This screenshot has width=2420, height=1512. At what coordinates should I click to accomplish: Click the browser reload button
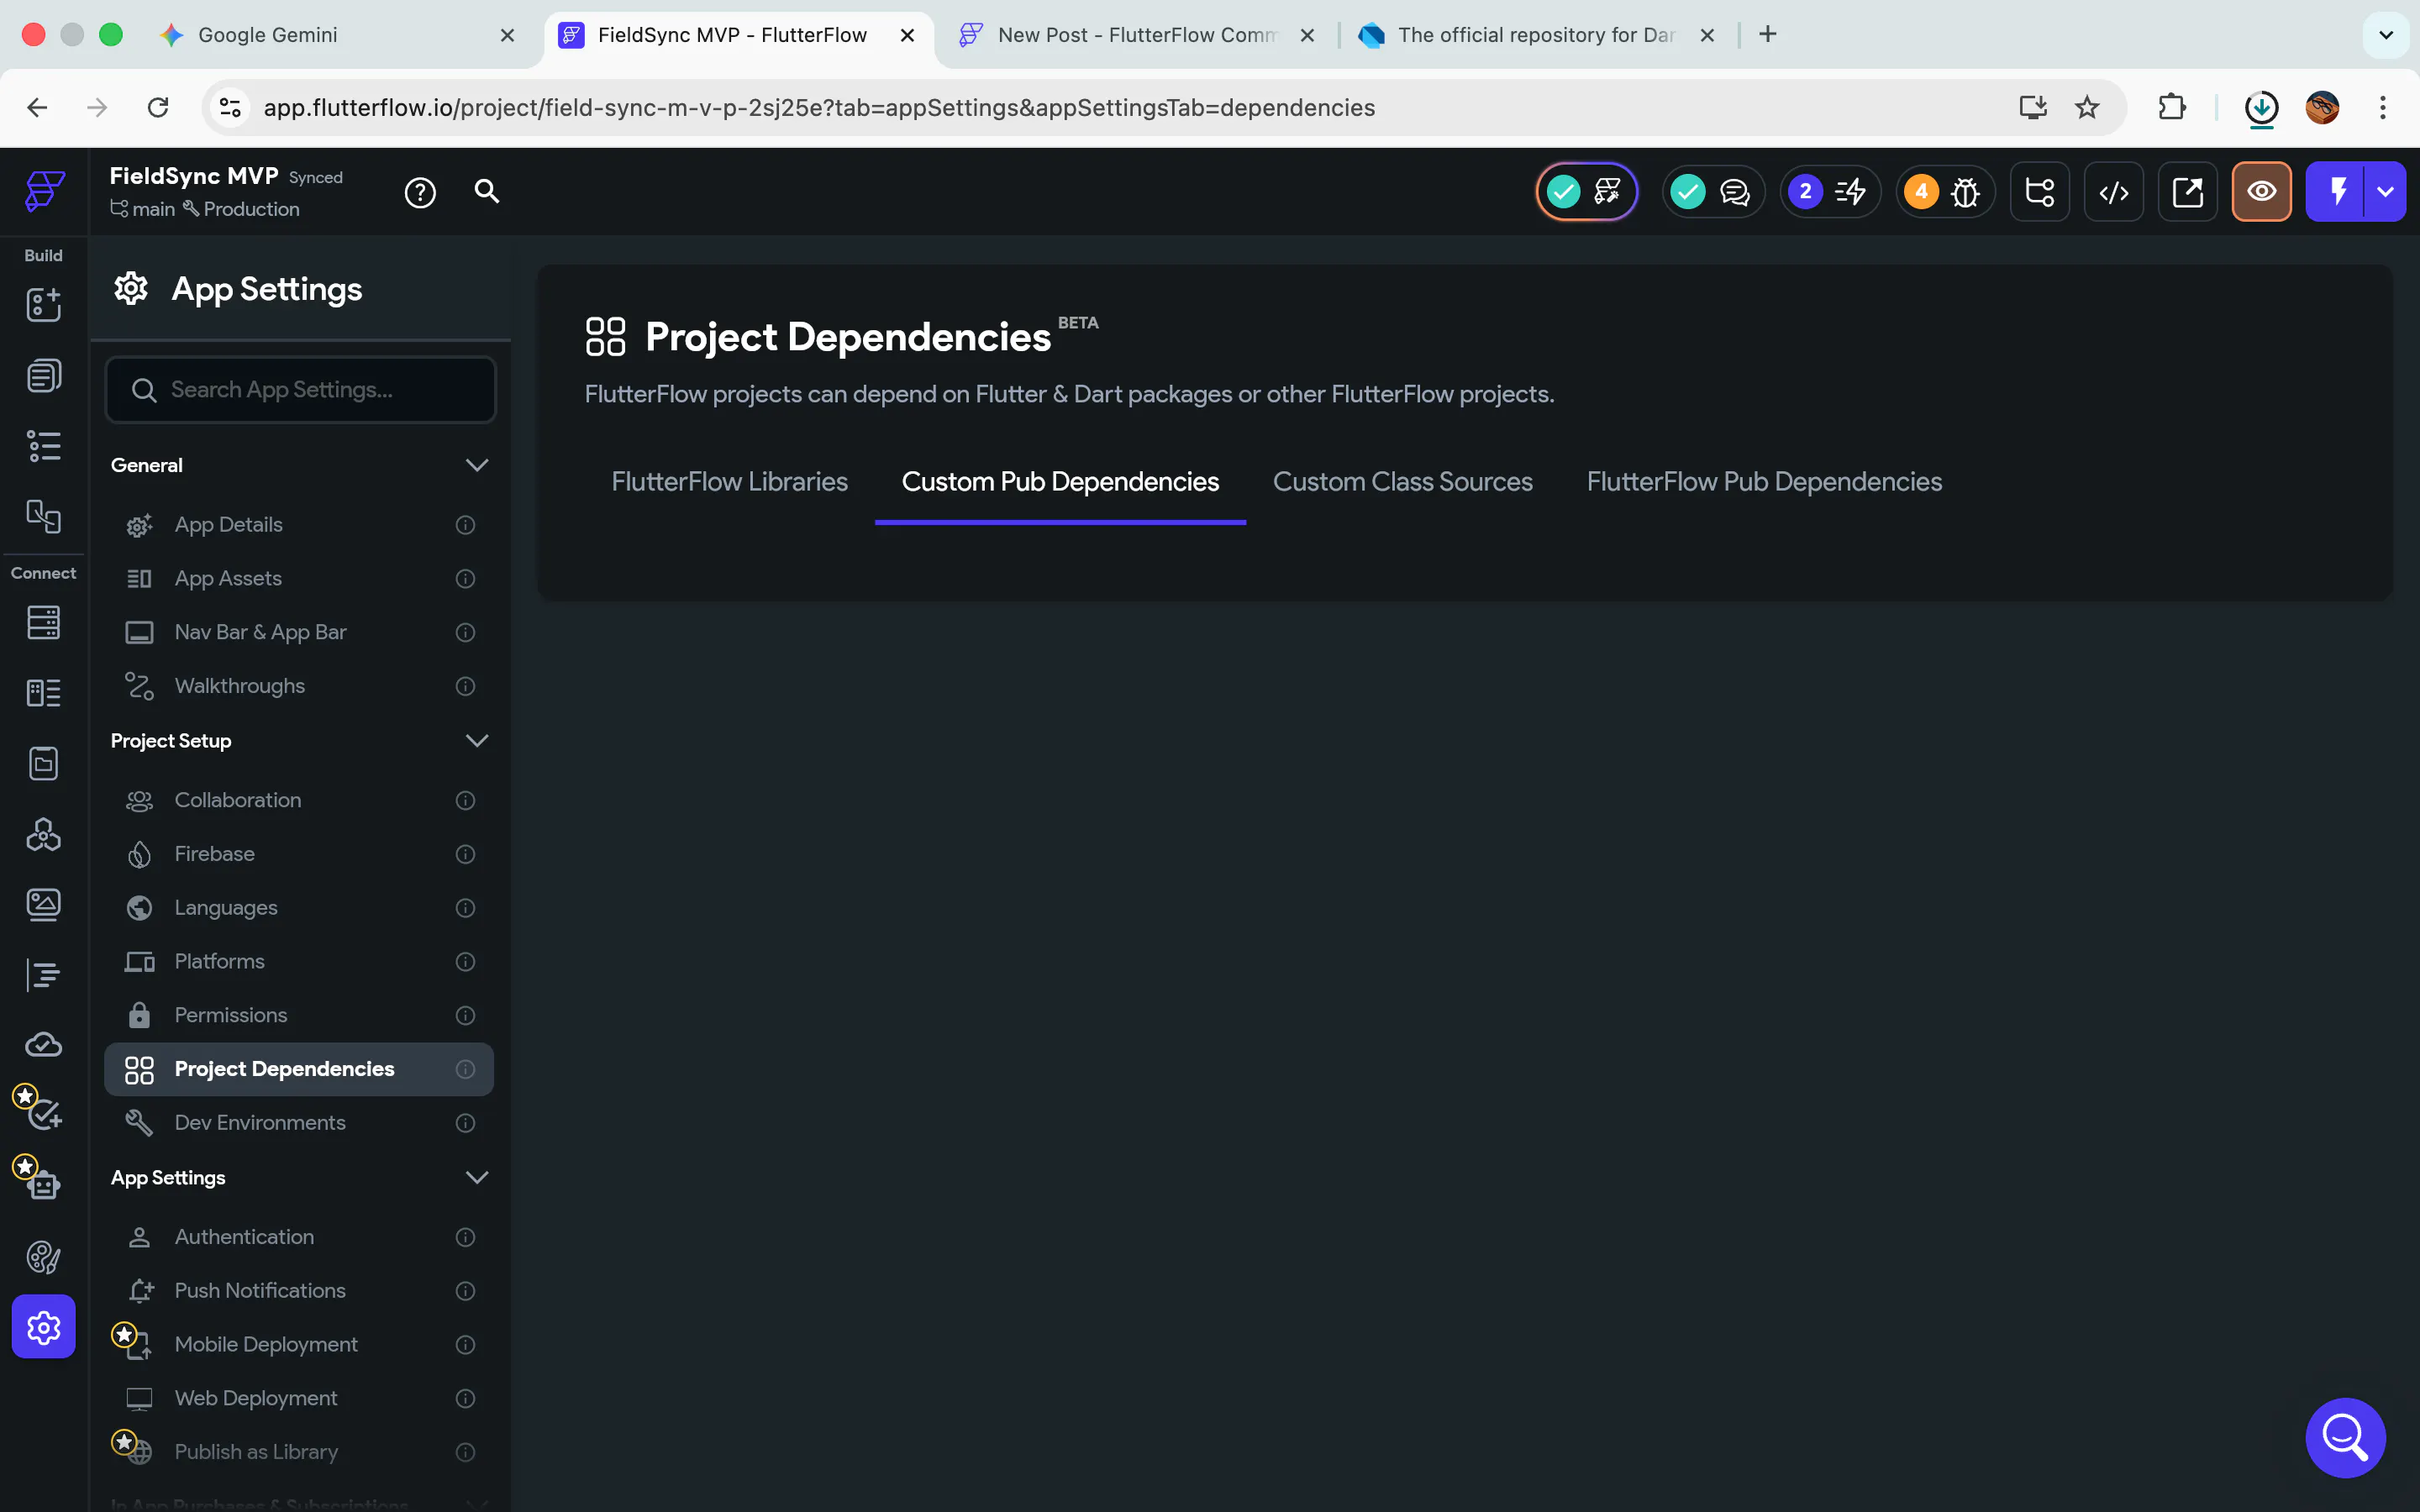coord(158,107)
